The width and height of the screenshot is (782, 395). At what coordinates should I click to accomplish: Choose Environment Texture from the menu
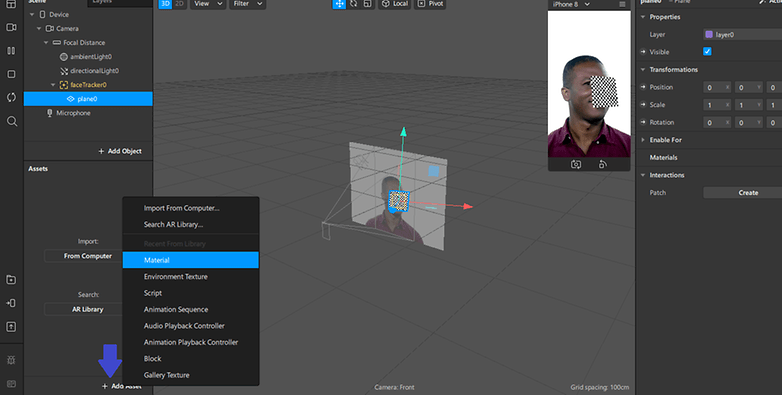(x=191, y=276)
